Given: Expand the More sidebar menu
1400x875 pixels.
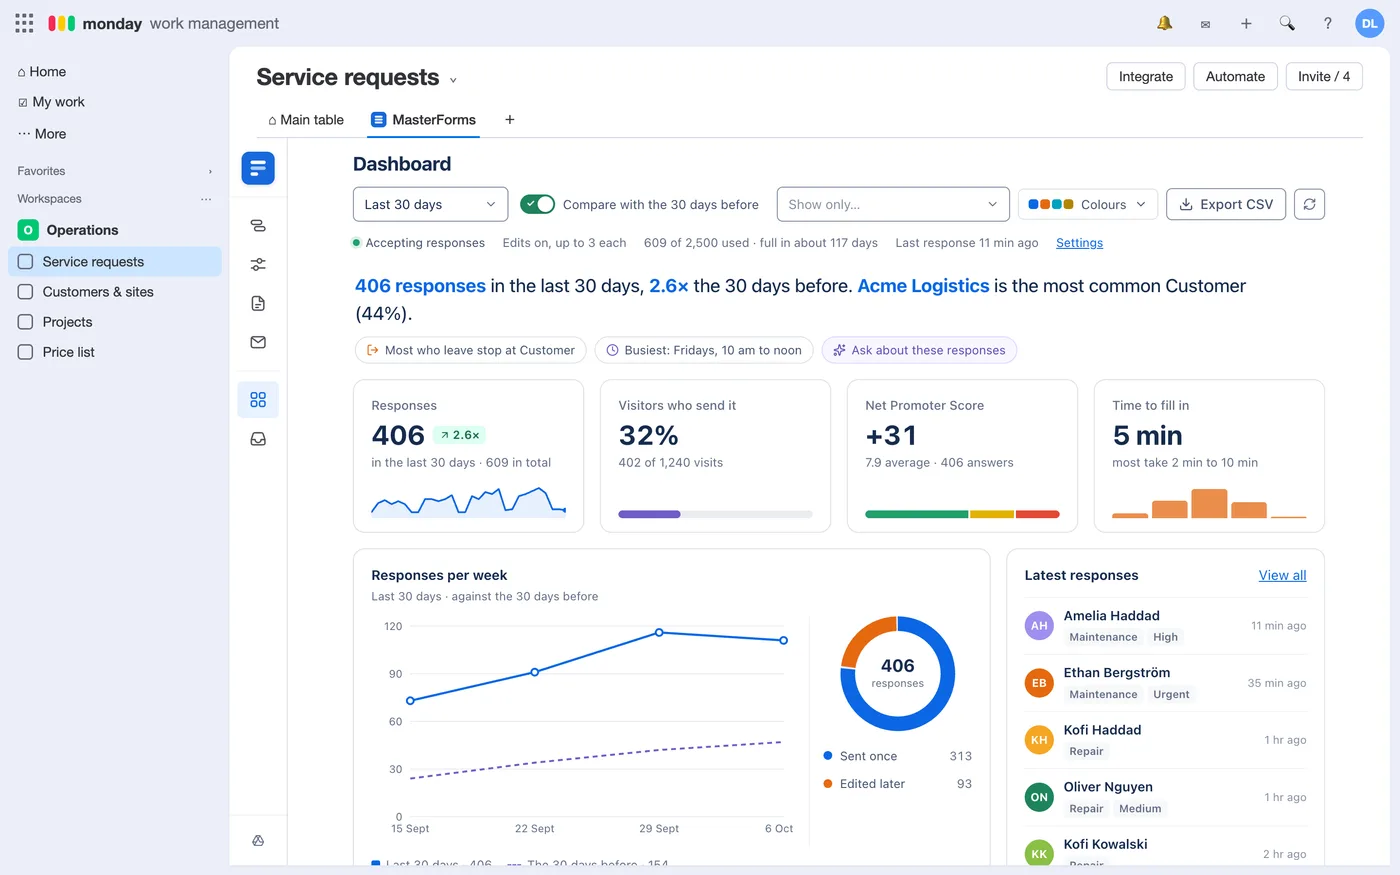Looking at the screenshot, I should (x=42, y=134).
